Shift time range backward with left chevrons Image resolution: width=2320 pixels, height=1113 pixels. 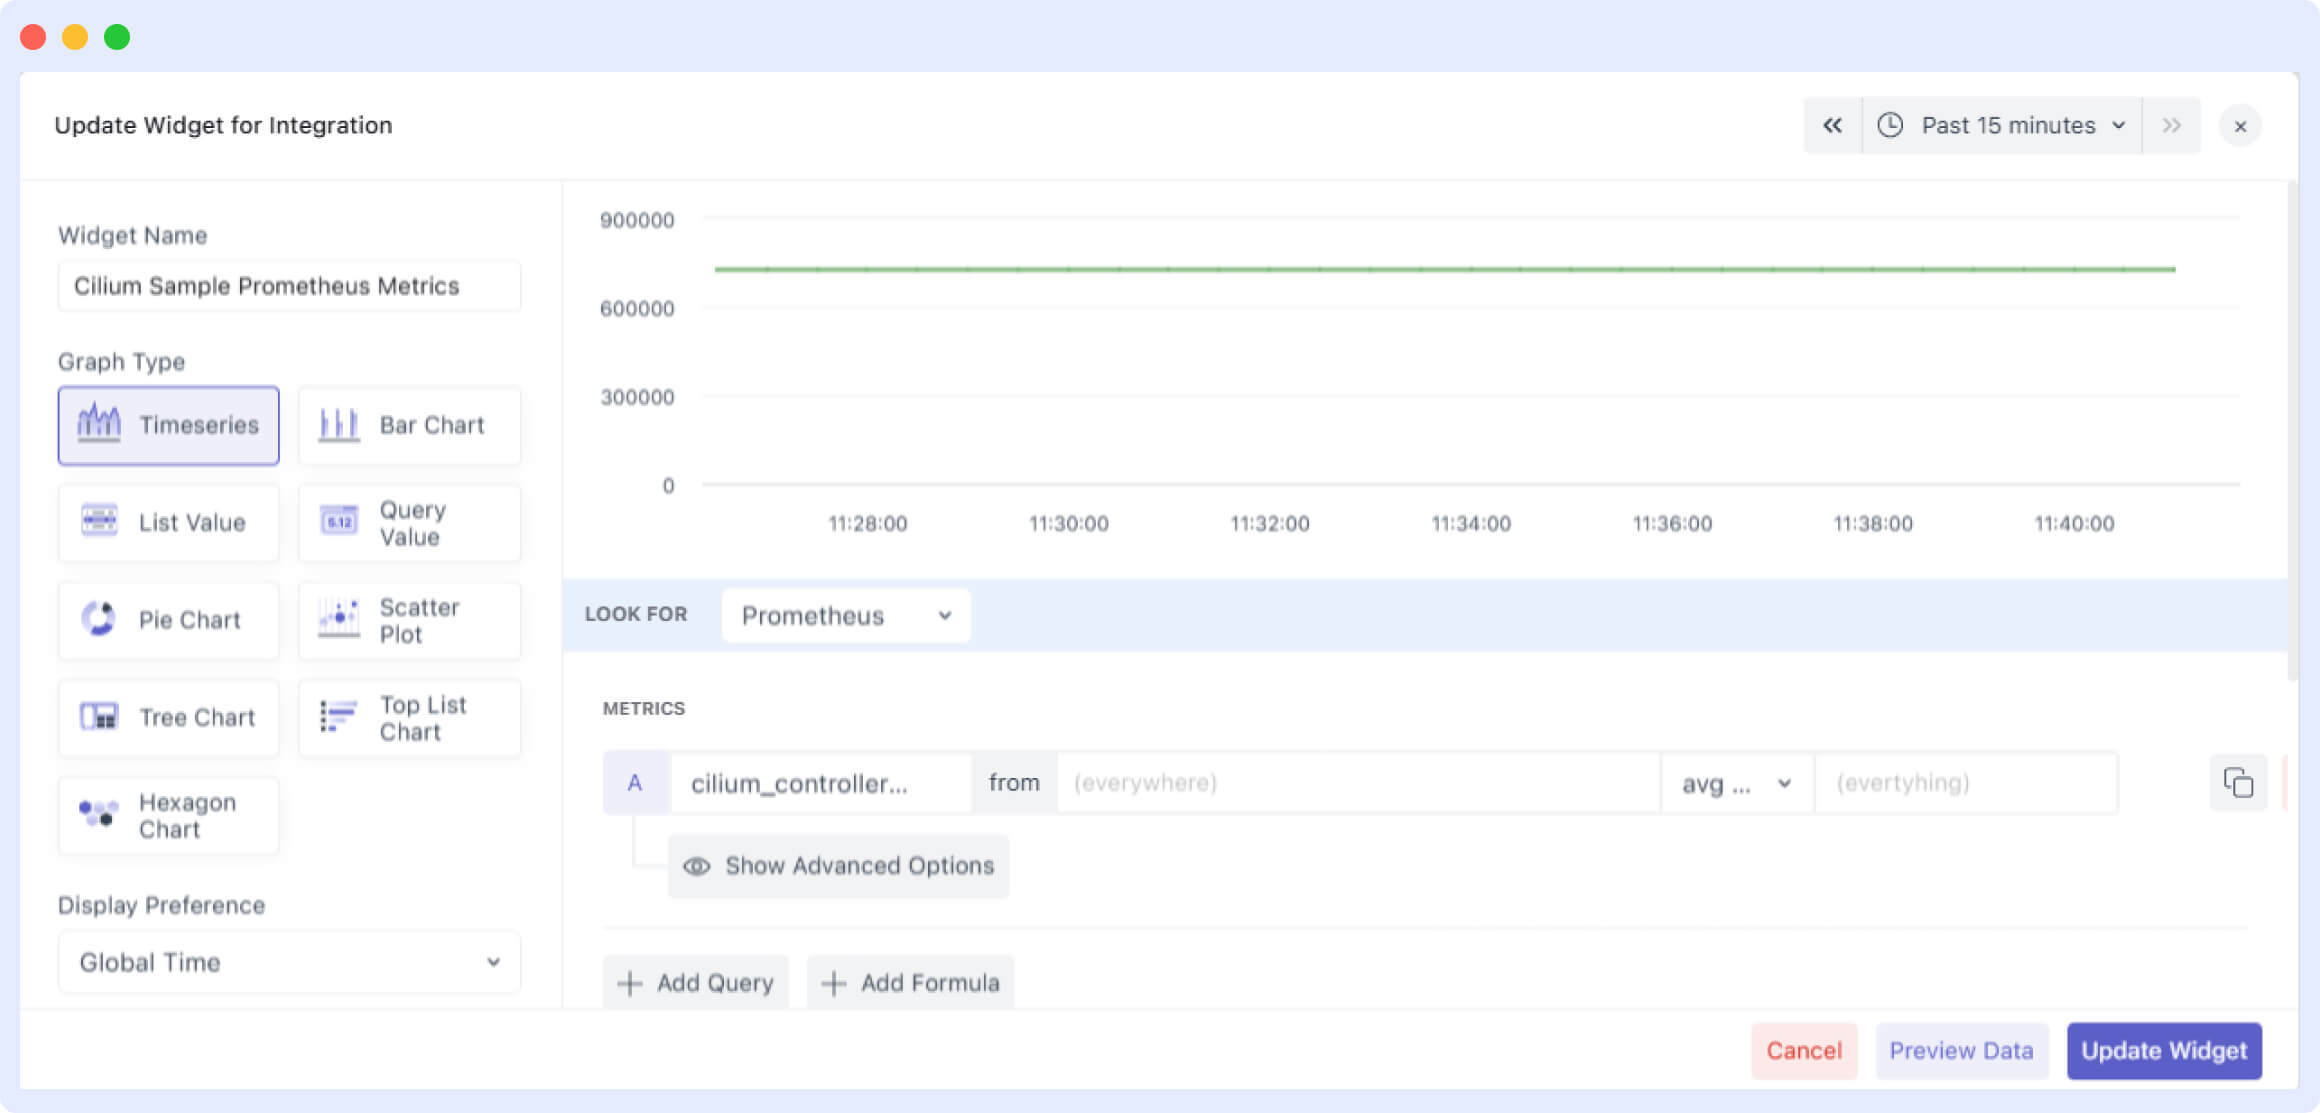point(1832,125)
